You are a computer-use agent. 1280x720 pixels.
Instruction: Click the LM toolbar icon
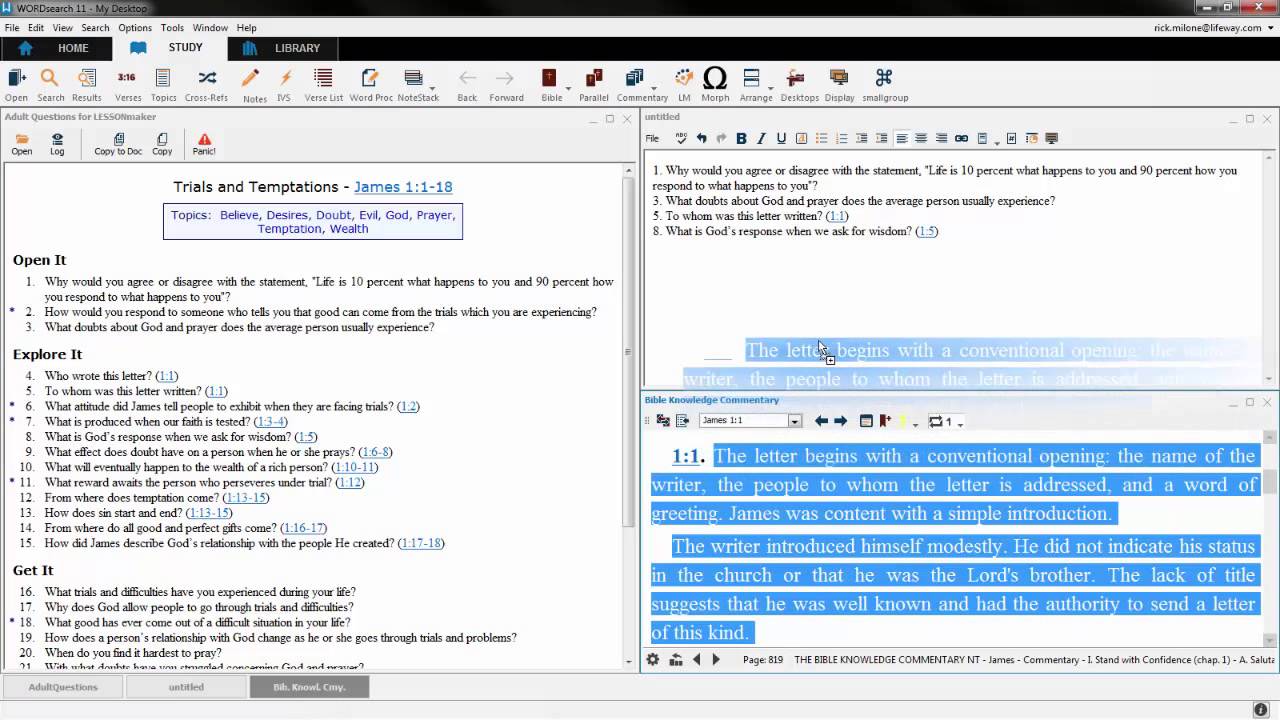tap(684, 85)
